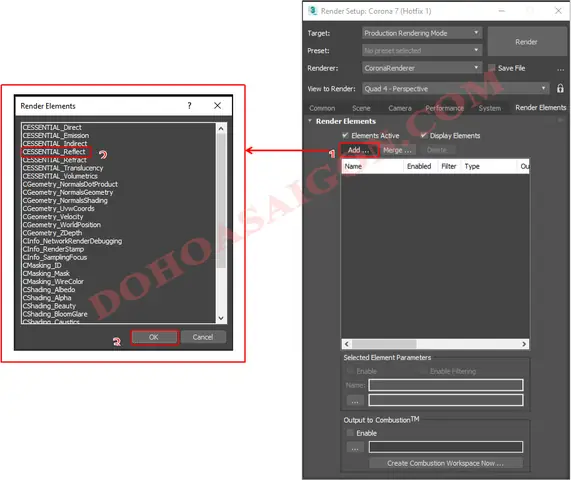This screenshot has width=571, height=480.
Task: Toggle the Enable Filtering checkbox
Action: [x=424, y=371]
